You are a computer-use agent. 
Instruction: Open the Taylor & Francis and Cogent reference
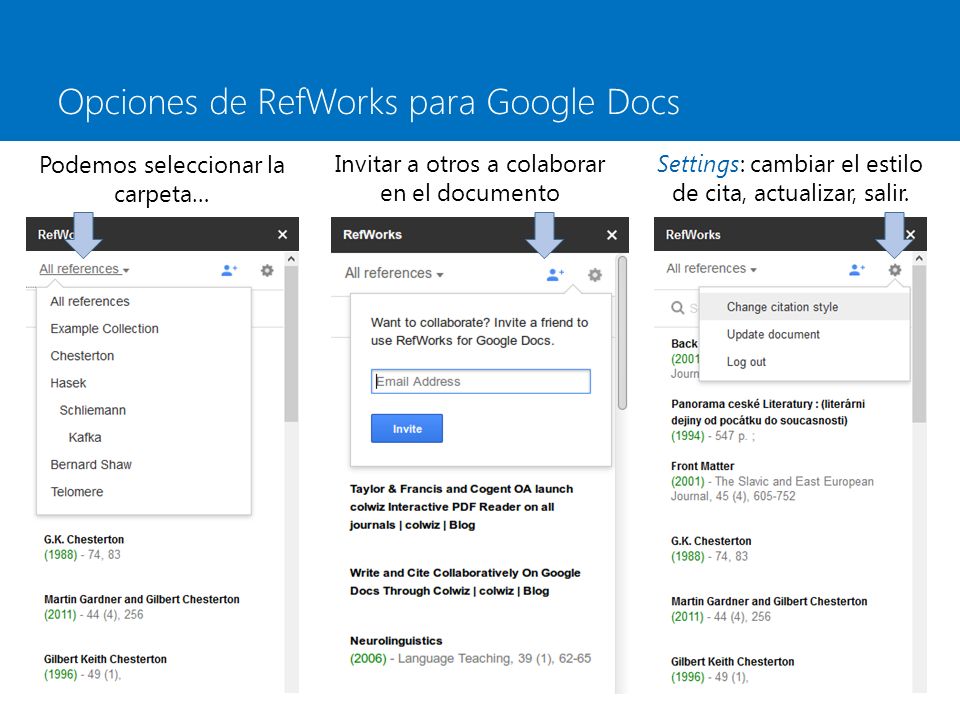(x=462, y=507)
